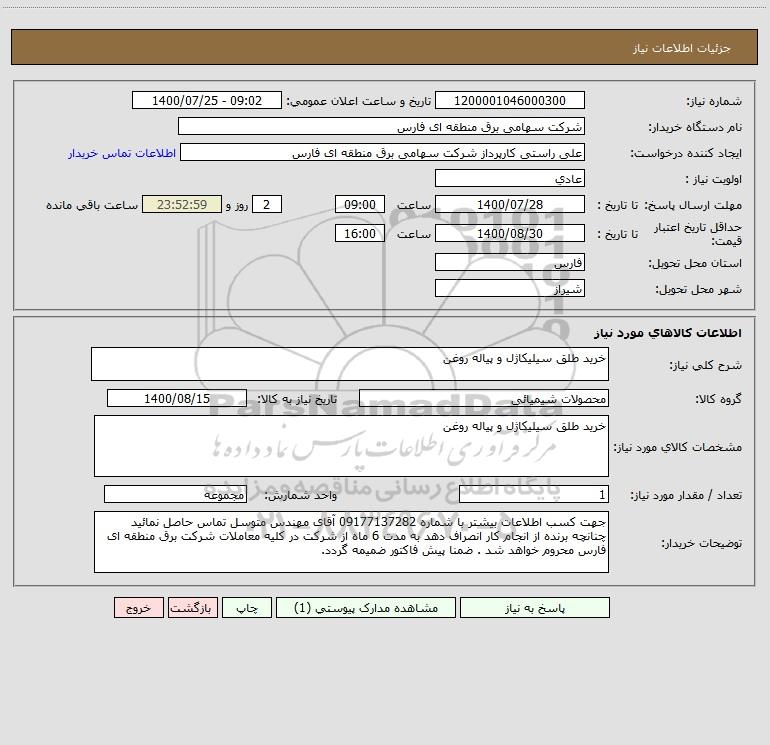Click the label شماره نیاز

pyautogui.click(x=714, y=102)
